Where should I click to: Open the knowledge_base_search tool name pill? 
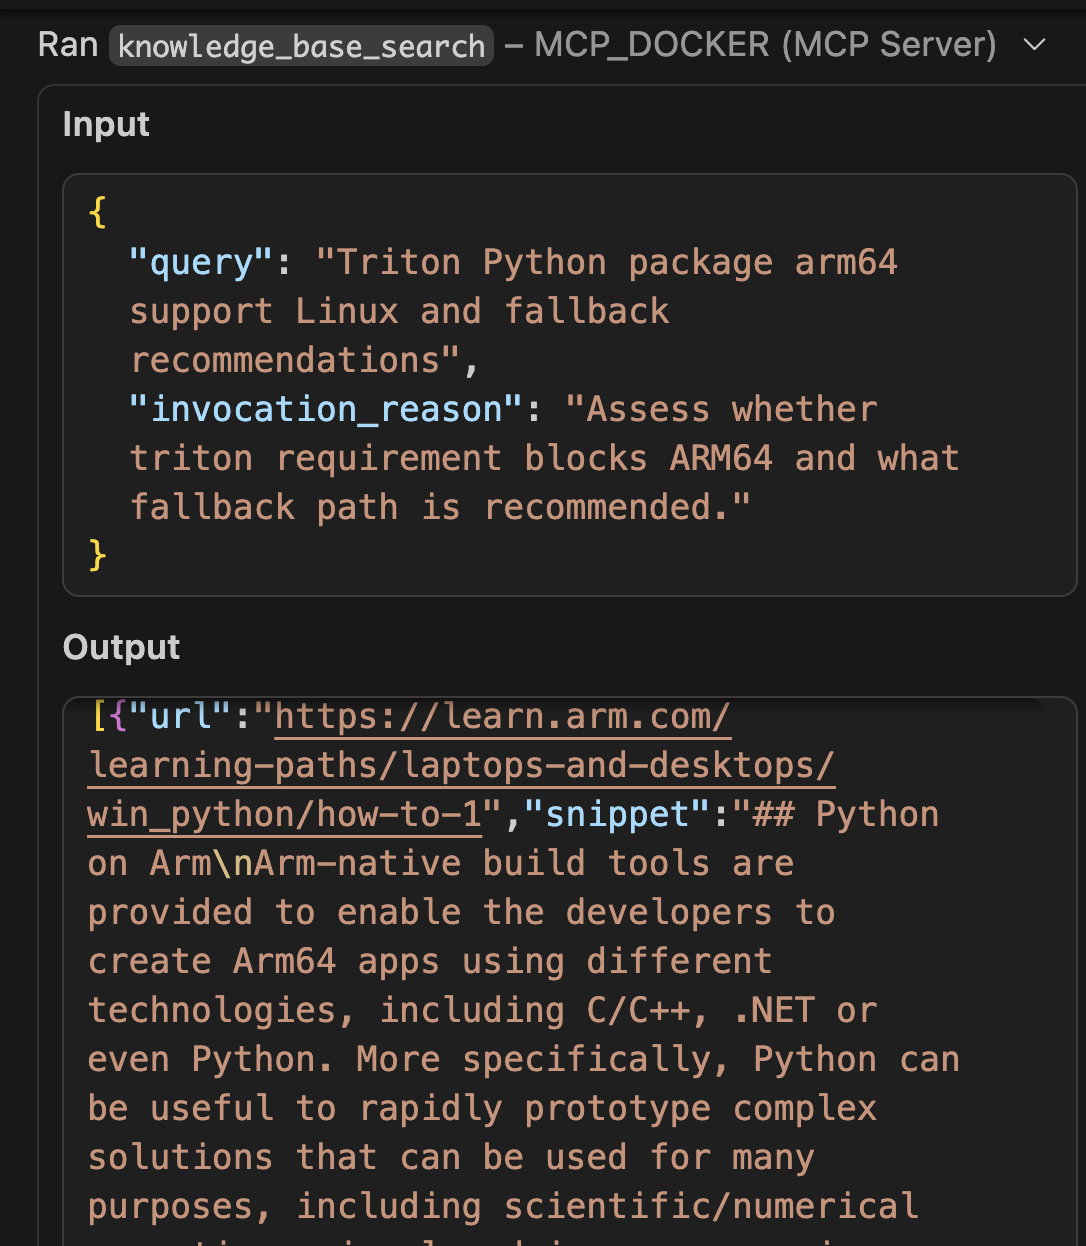[302, 45]
